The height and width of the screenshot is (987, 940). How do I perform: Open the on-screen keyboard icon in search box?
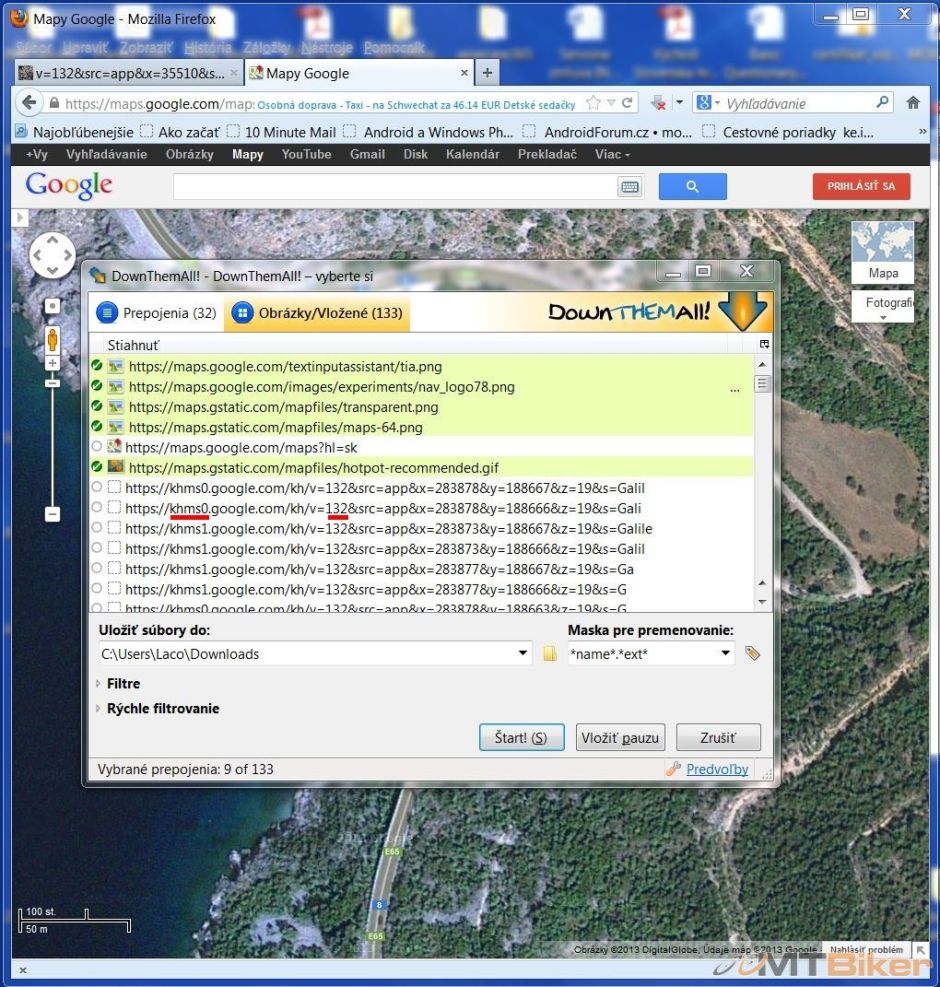[x=630, y=187]
